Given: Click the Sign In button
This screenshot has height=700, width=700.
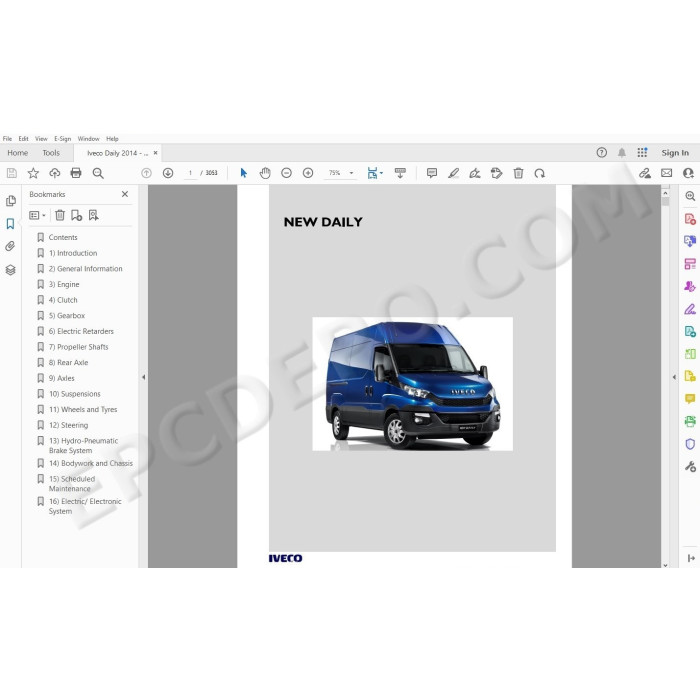Looking at the screenshot, I should point(675,153).
